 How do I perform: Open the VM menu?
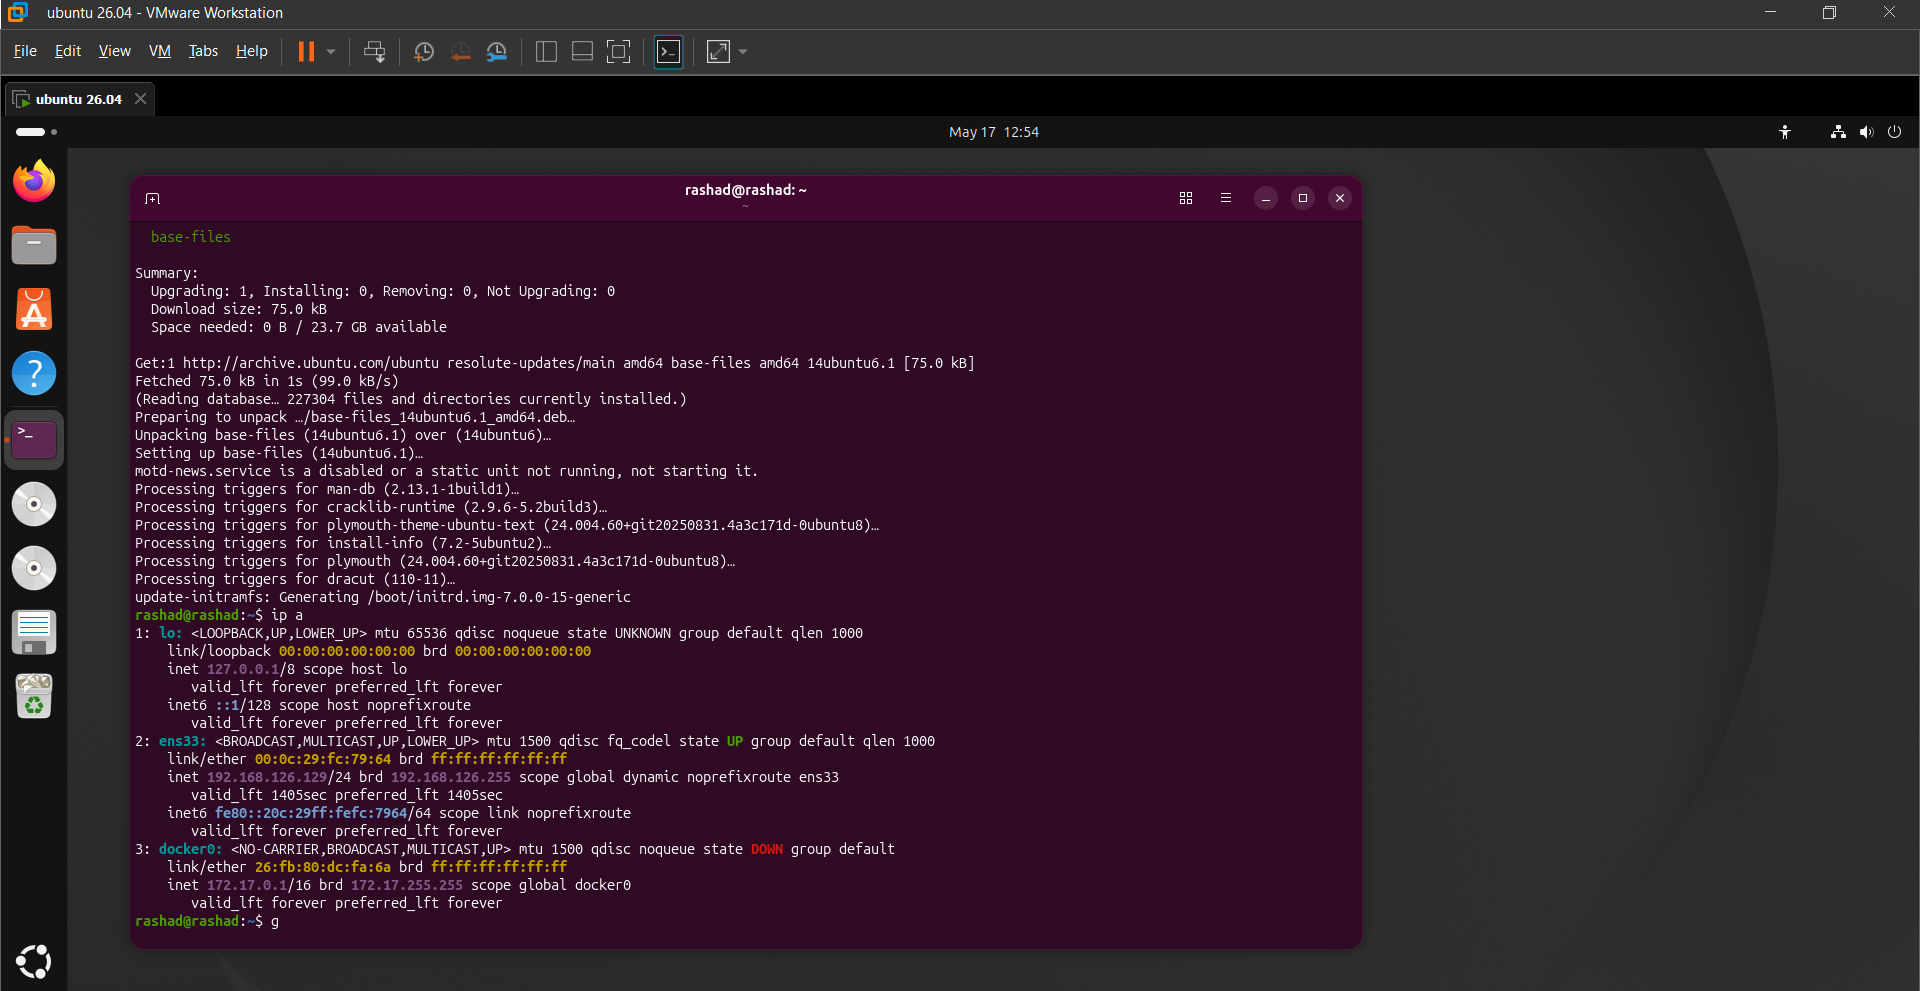tap(160, 51)
